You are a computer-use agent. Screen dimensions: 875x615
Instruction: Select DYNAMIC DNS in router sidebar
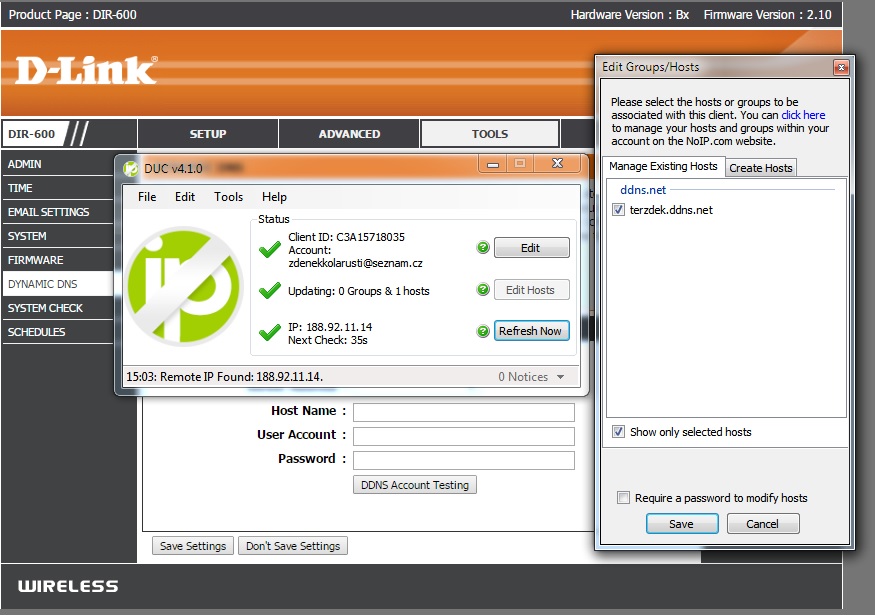click(x=58, y=284)
